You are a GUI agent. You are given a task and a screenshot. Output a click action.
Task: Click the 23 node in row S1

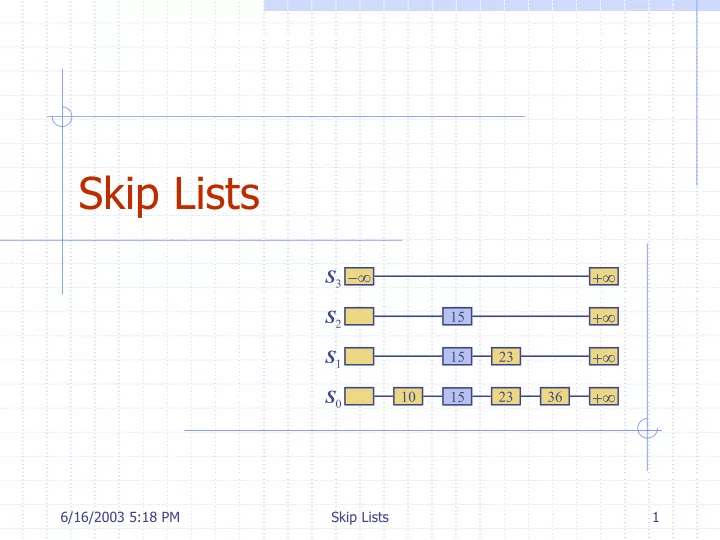point(506,356)
